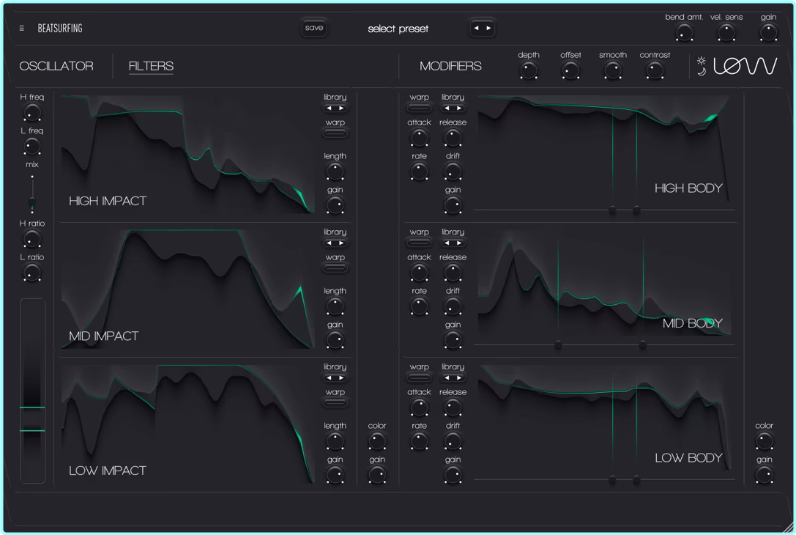The image size is (796, 535).
Task: Click the contrast knob
Action: tap(655, 70)
